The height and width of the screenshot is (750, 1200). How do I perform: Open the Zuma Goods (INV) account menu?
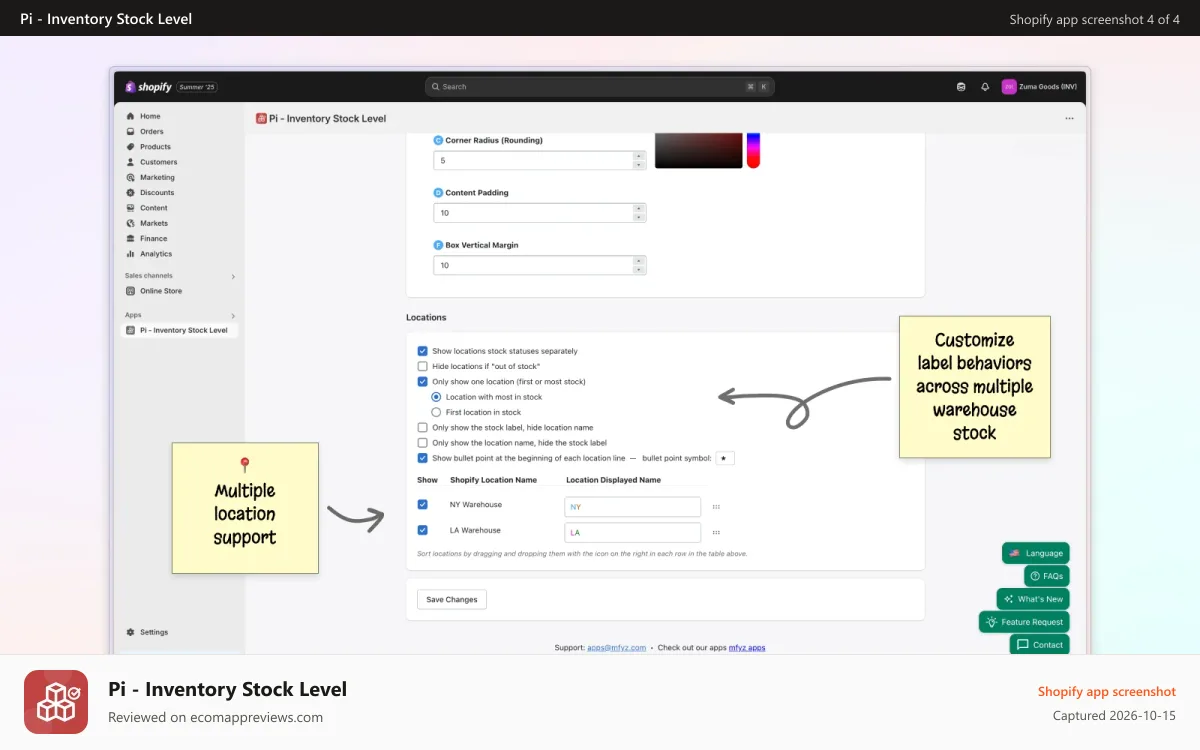(x=1040, y=87)
